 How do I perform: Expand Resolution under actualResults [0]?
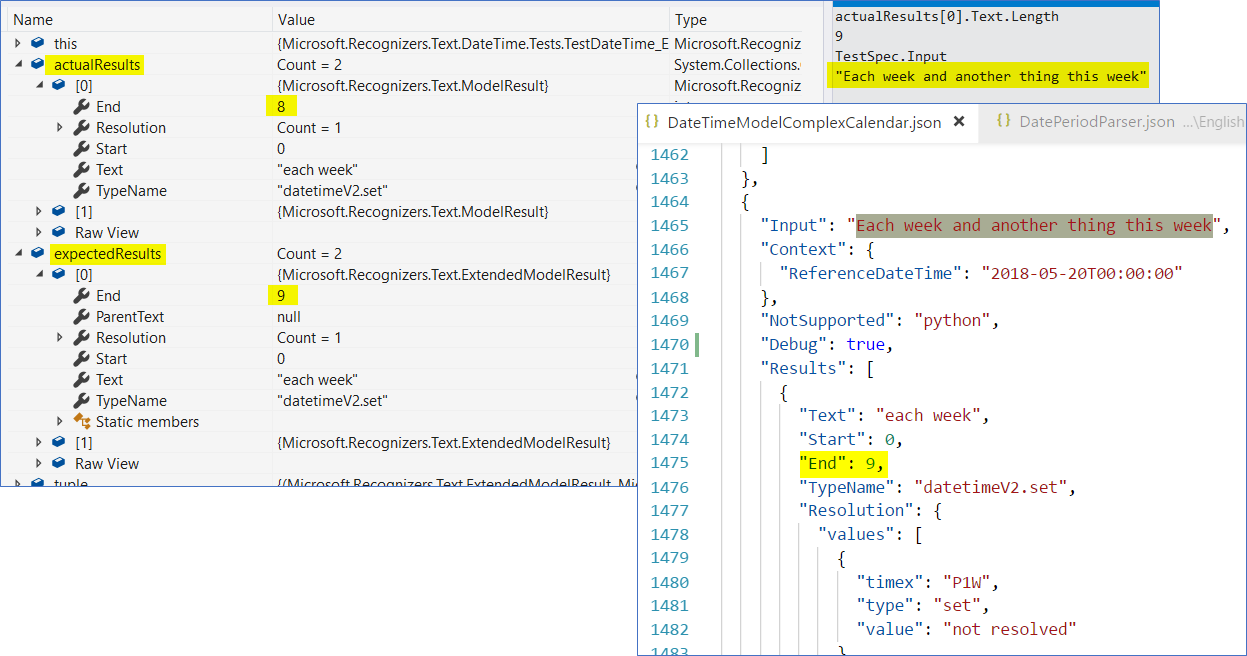[x=60, y=127]
